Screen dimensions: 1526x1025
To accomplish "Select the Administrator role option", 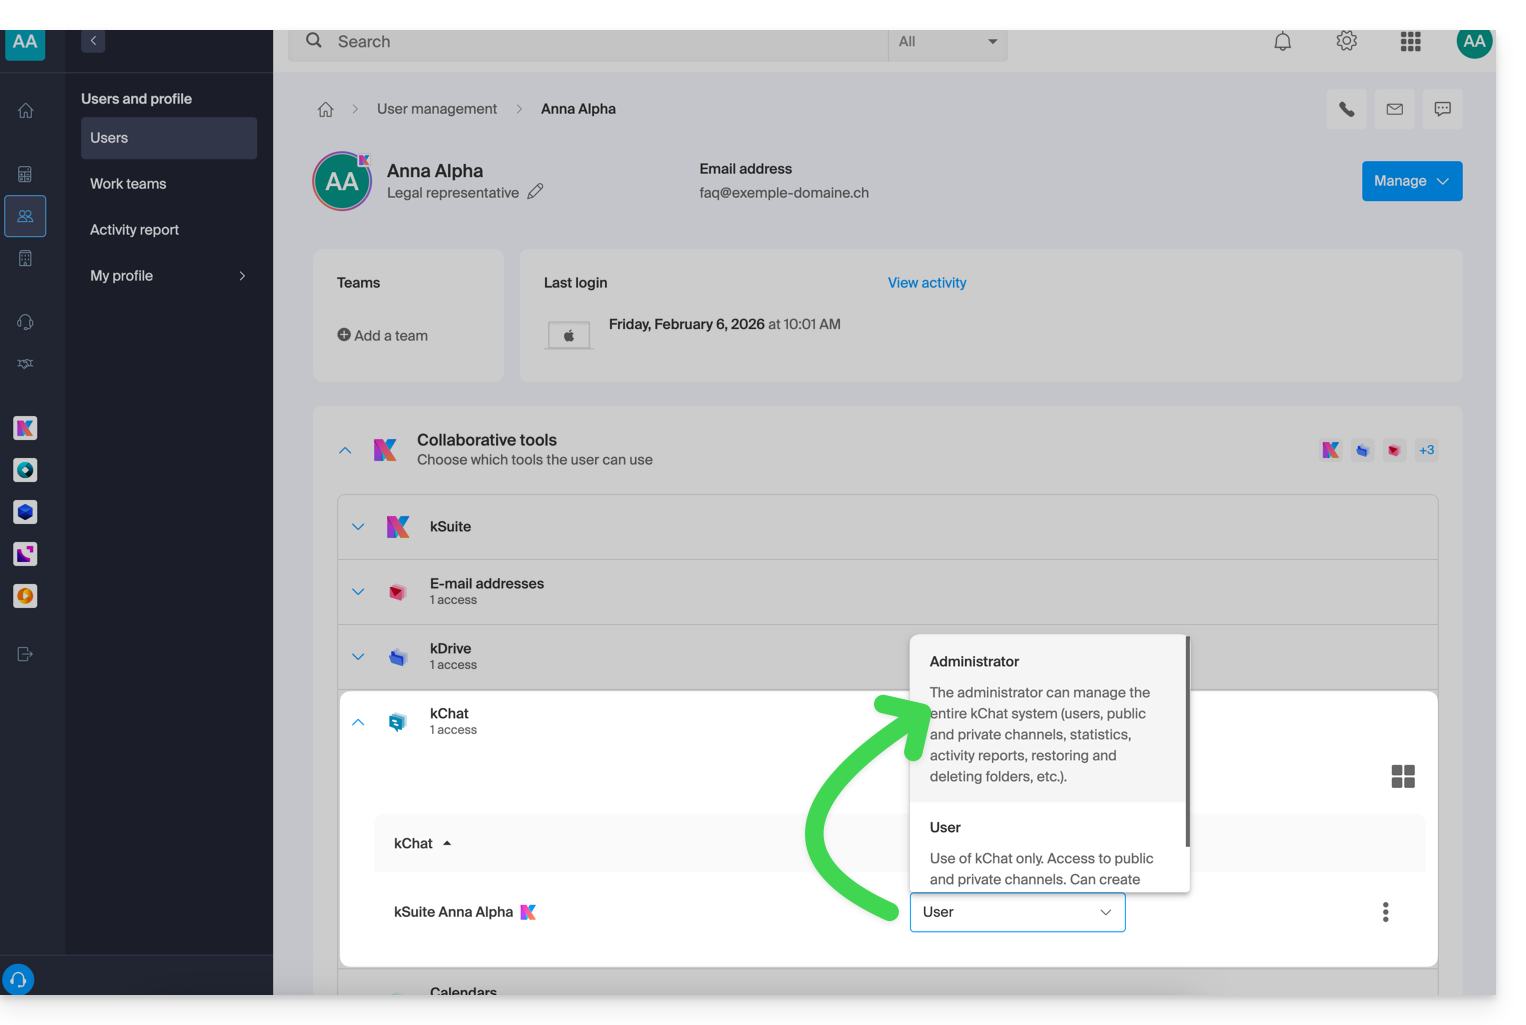I will (1040, 718).
